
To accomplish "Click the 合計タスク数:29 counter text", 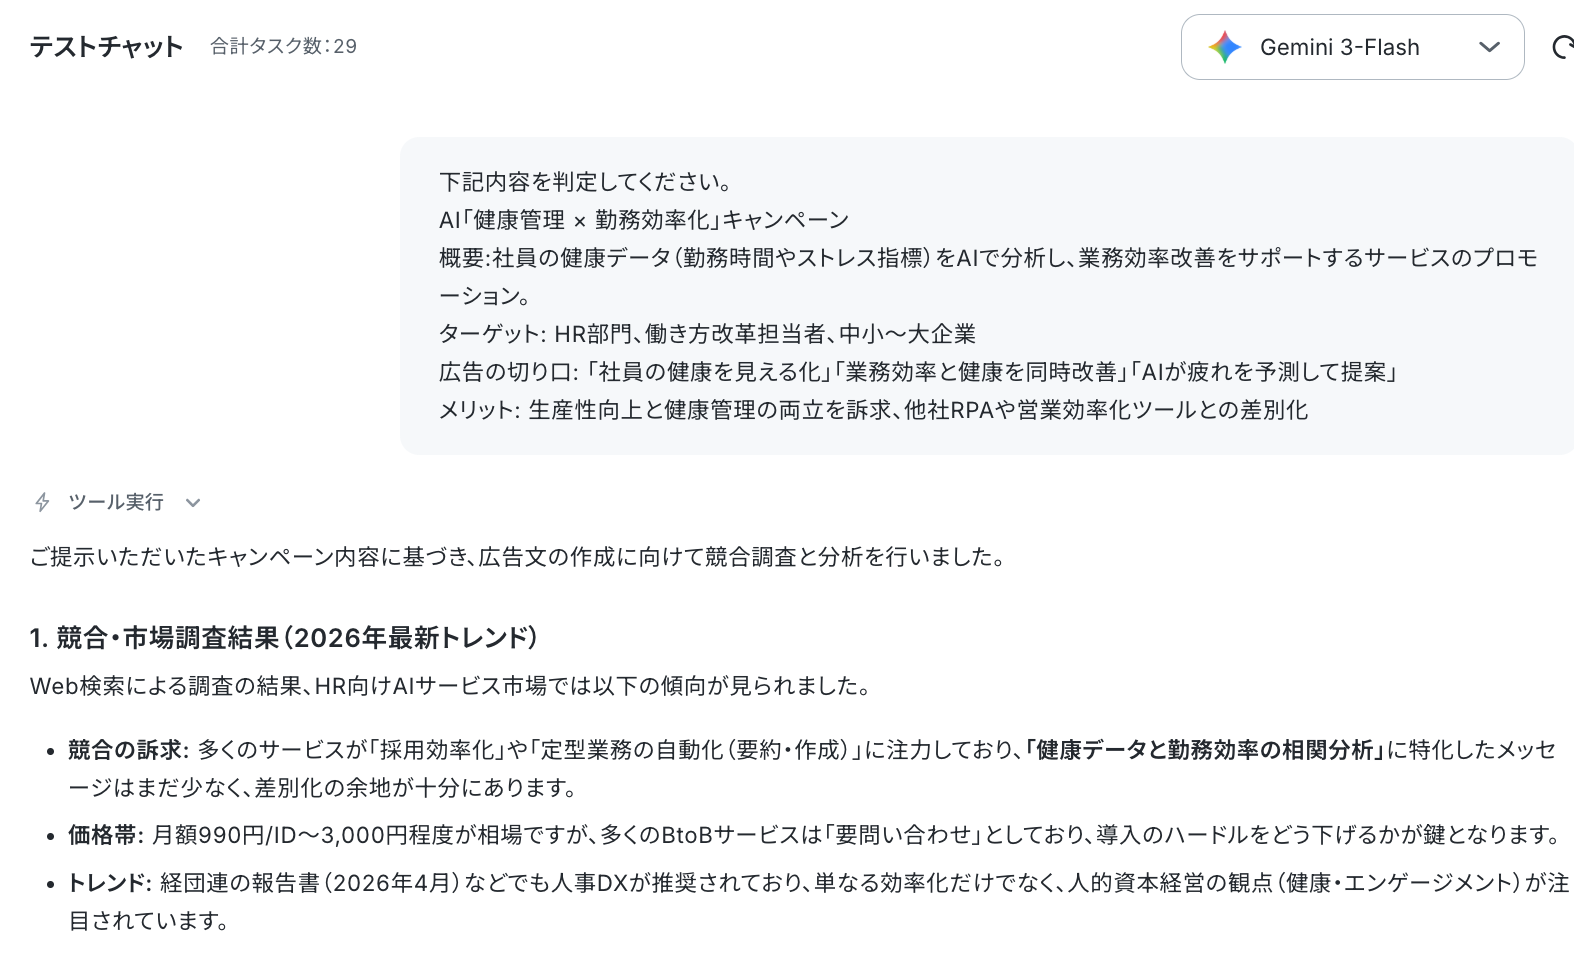I will [x=283, y=46].
